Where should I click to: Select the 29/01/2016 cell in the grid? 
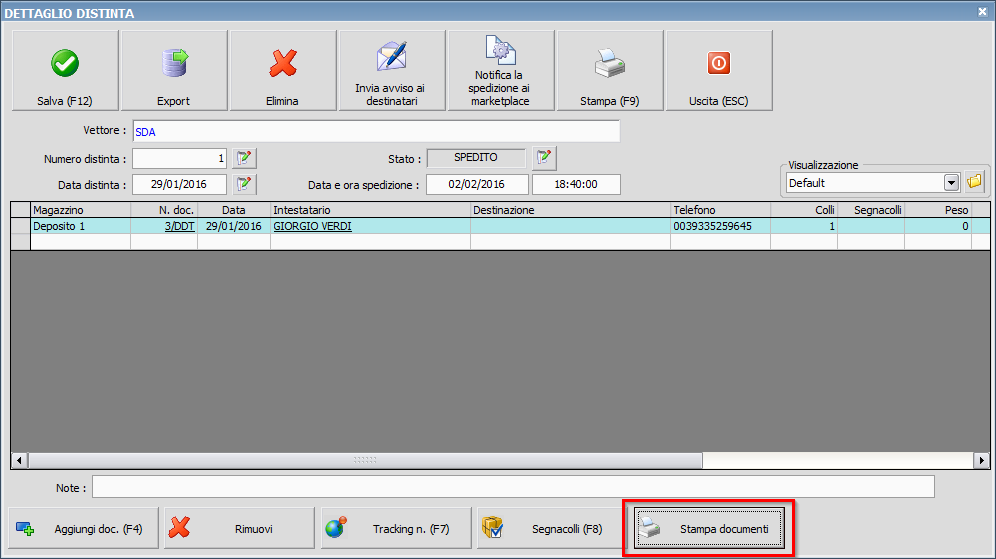click(233, 226)
